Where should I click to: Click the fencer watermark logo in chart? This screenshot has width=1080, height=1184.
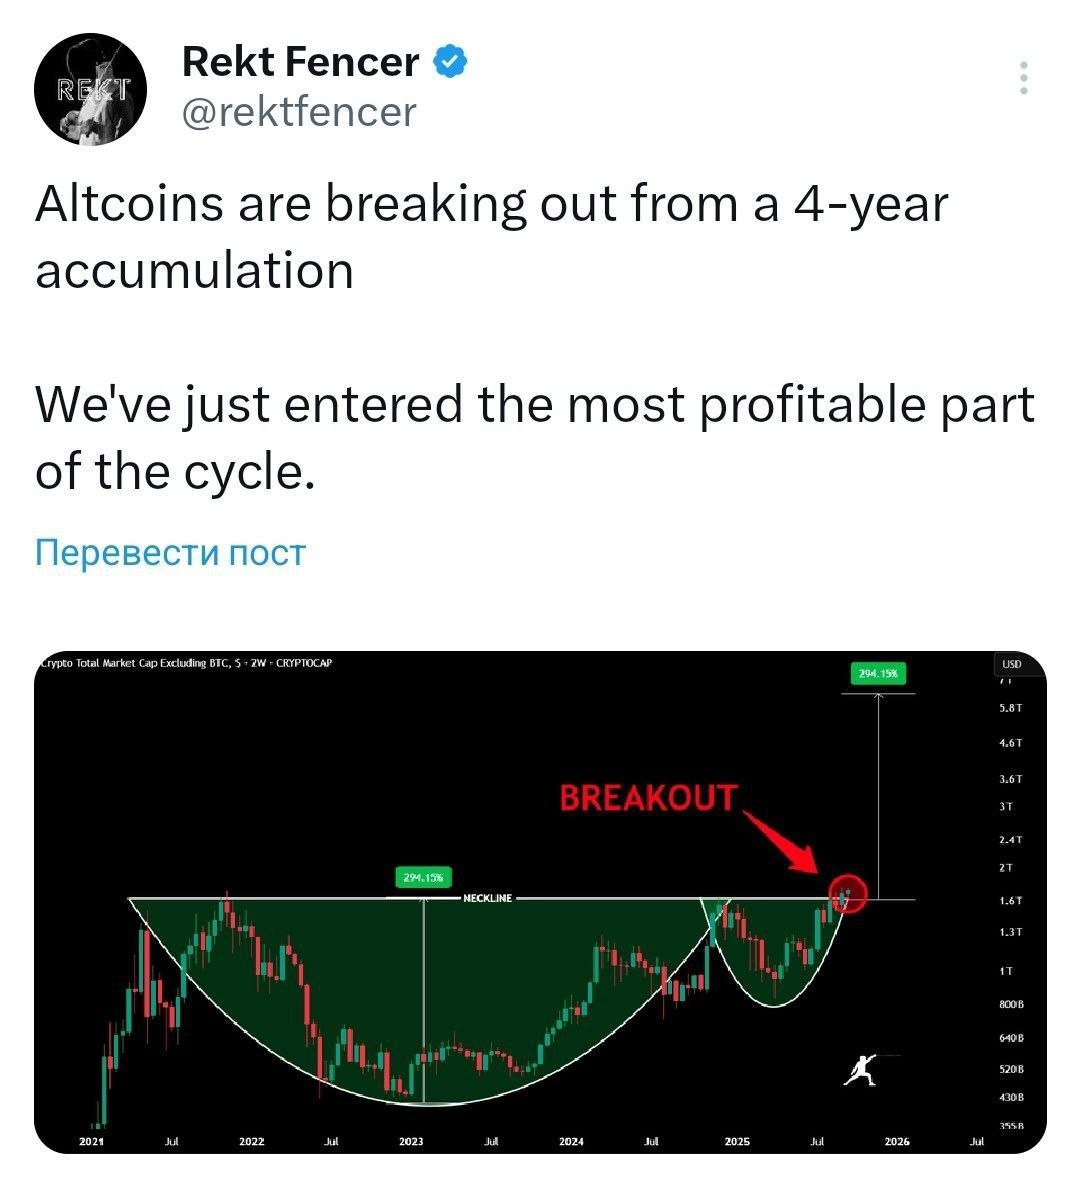pyautogui.click(x=863, y=1069)
